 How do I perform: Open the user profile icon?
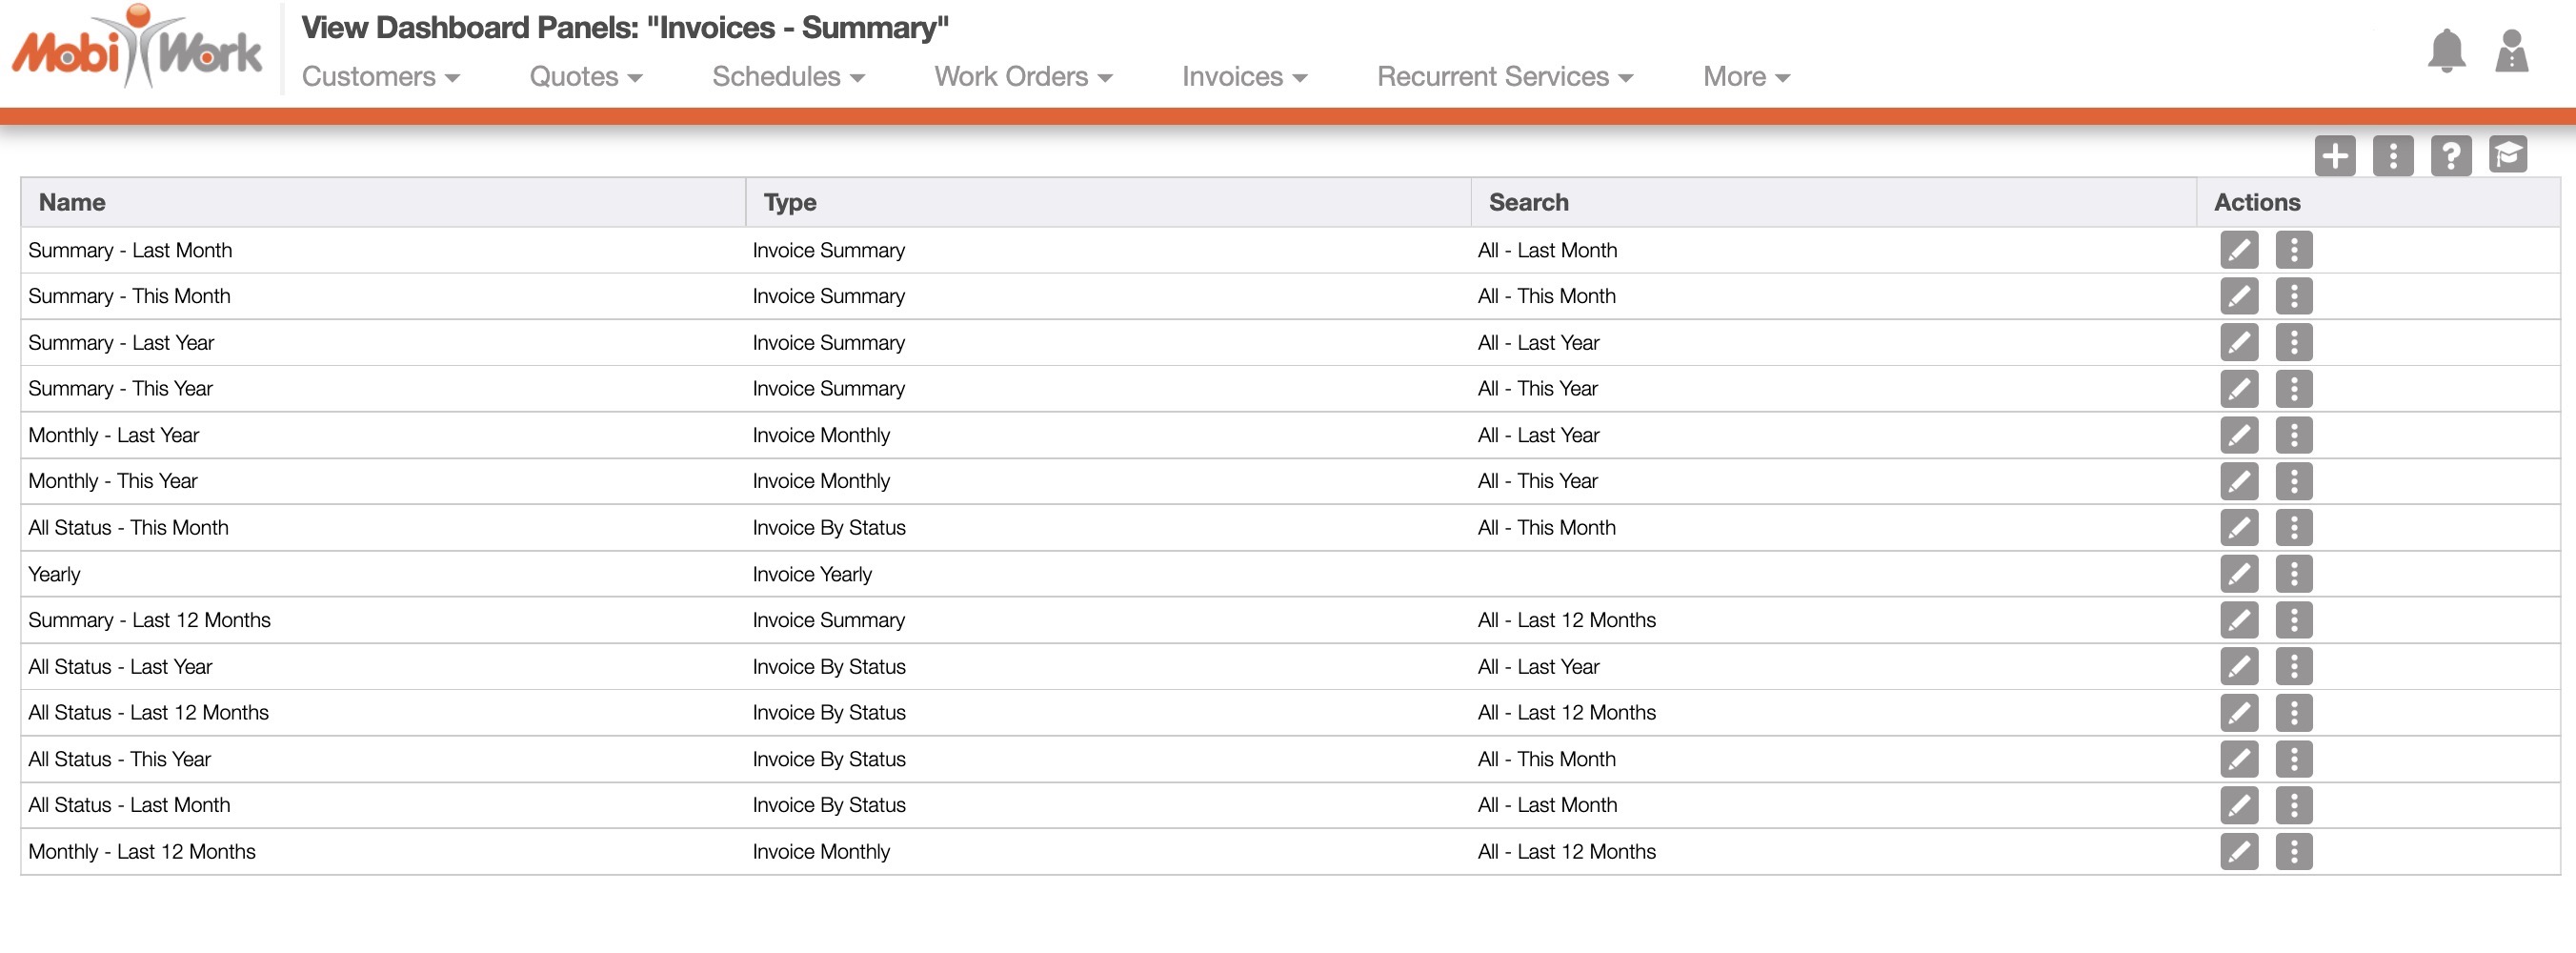[x=2511, y=51]
